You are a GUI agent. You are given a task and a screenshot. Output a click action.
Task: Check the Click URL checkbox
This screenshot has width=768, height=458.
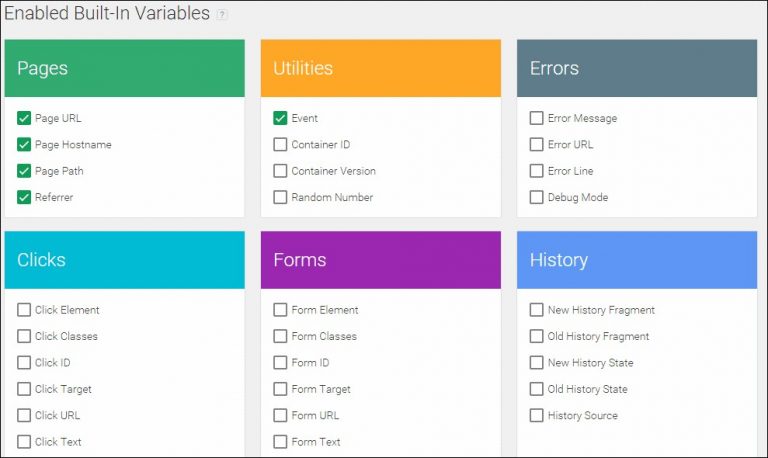pos(24,415)
